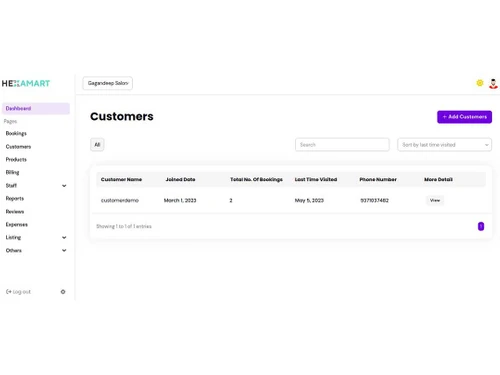Open the Billing page

coord(12,172)
